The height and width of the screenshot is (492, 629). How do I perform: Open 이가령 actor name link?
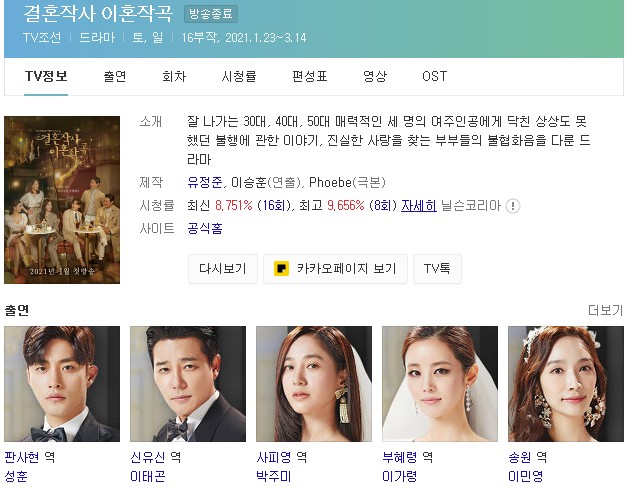pyautogui.click(x=400, y=476)
